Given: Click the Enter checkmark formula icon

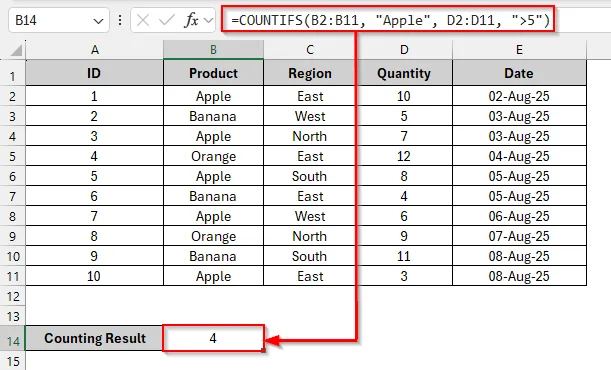Looking at the screenshot, I should point(166,20).
